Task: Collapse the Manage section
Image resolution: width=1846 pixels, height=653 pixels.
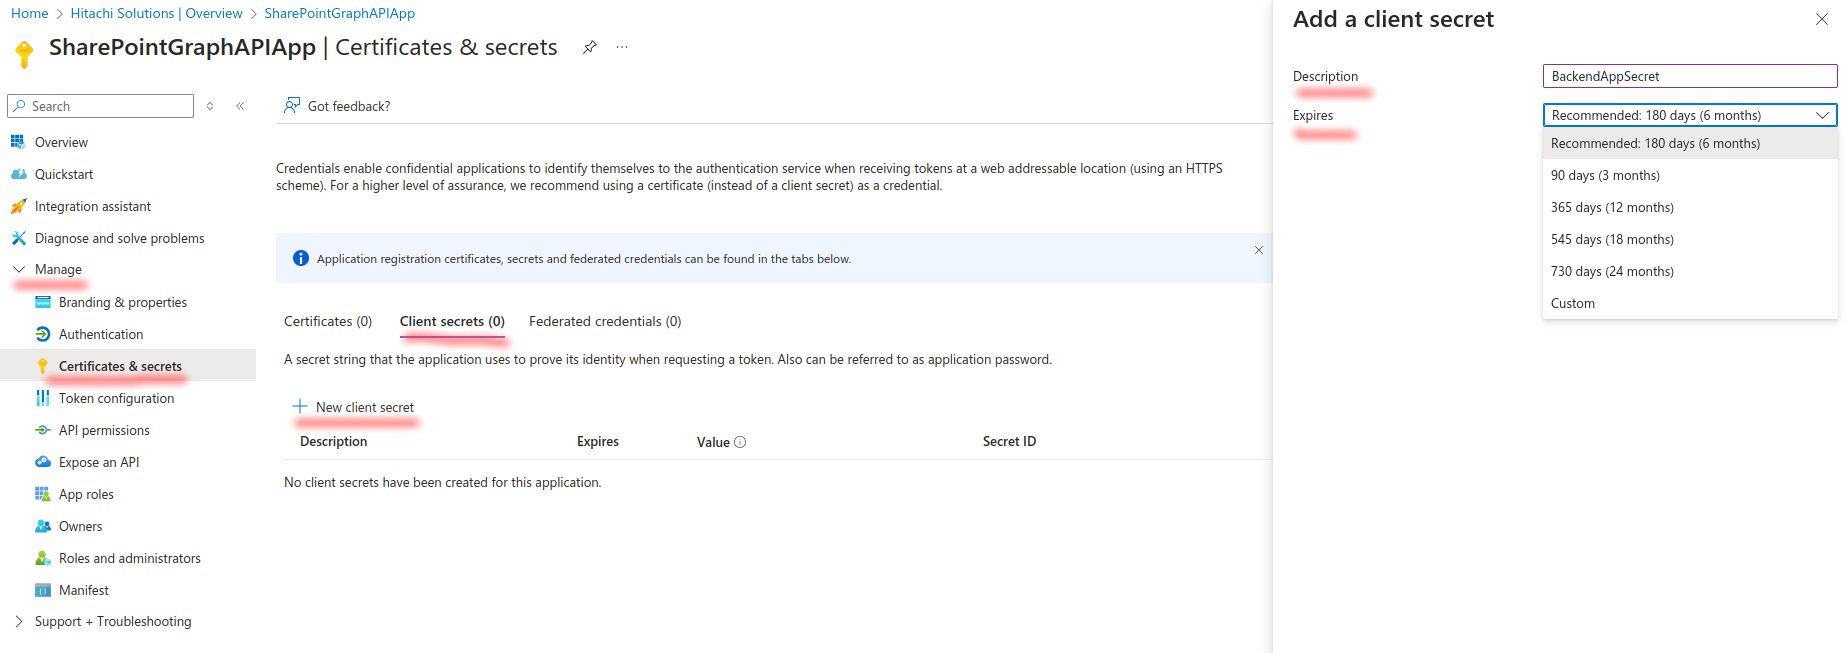Action: (19, 269)
